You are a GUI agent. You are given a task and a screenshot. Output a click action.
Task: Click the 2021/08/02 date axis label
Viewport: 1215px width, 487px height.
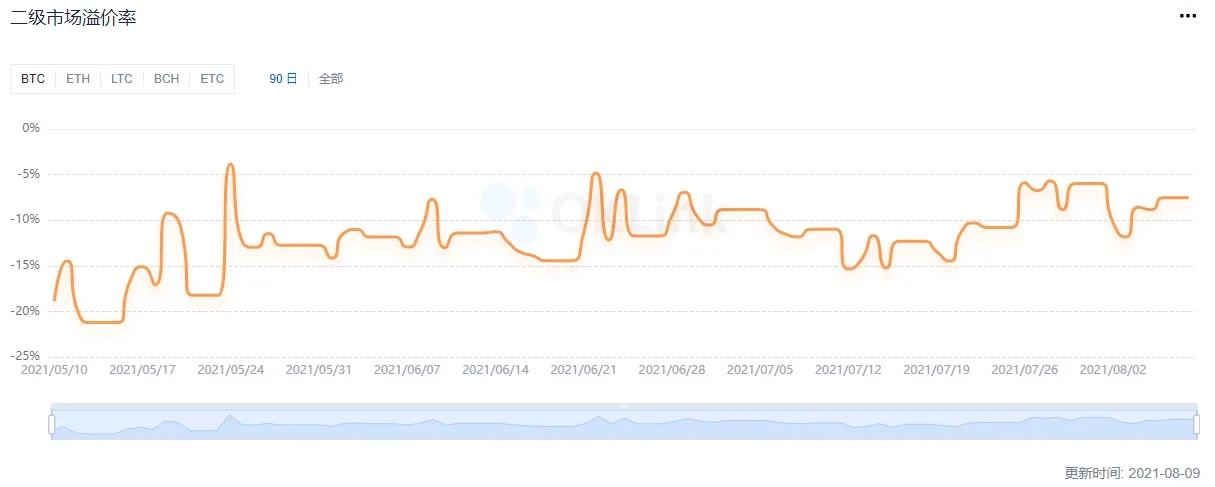pos(1113,369)
